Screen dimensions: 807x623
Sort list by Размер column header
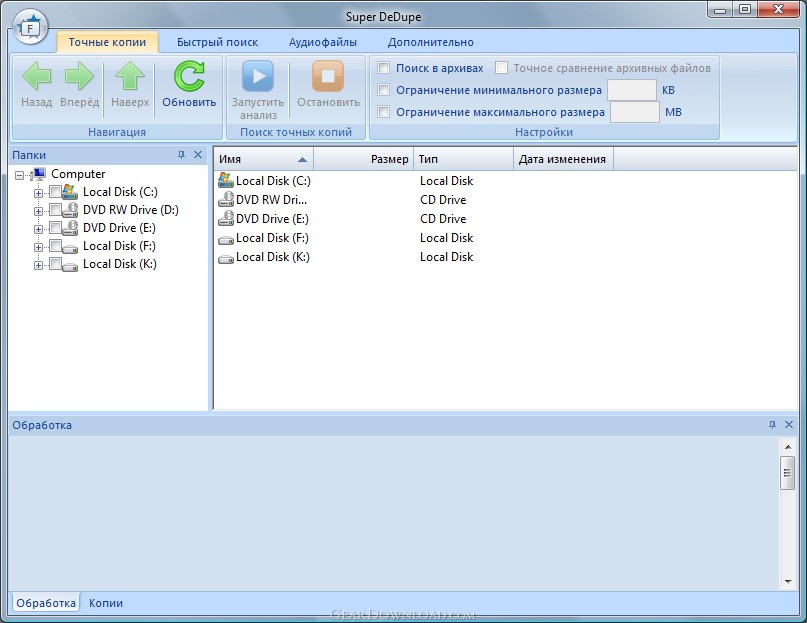pyautogui.click(x=363, y=159)
